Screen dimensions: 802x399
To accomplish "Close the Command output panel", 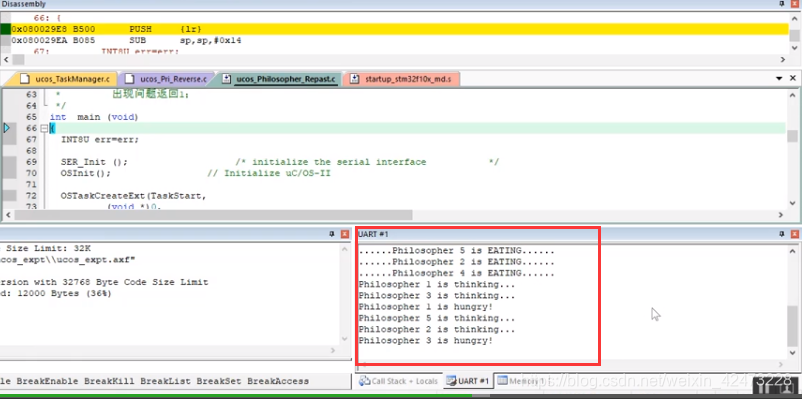I will coord(345,234).
